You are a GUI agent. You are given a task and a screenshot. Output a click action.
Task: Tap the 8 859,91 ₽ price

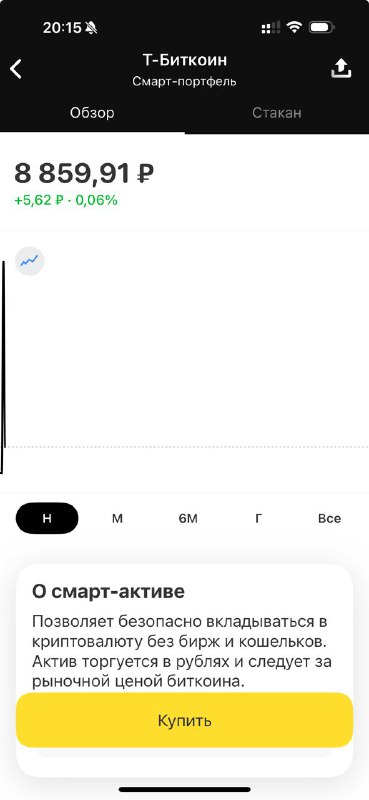(x=84, y=173)
